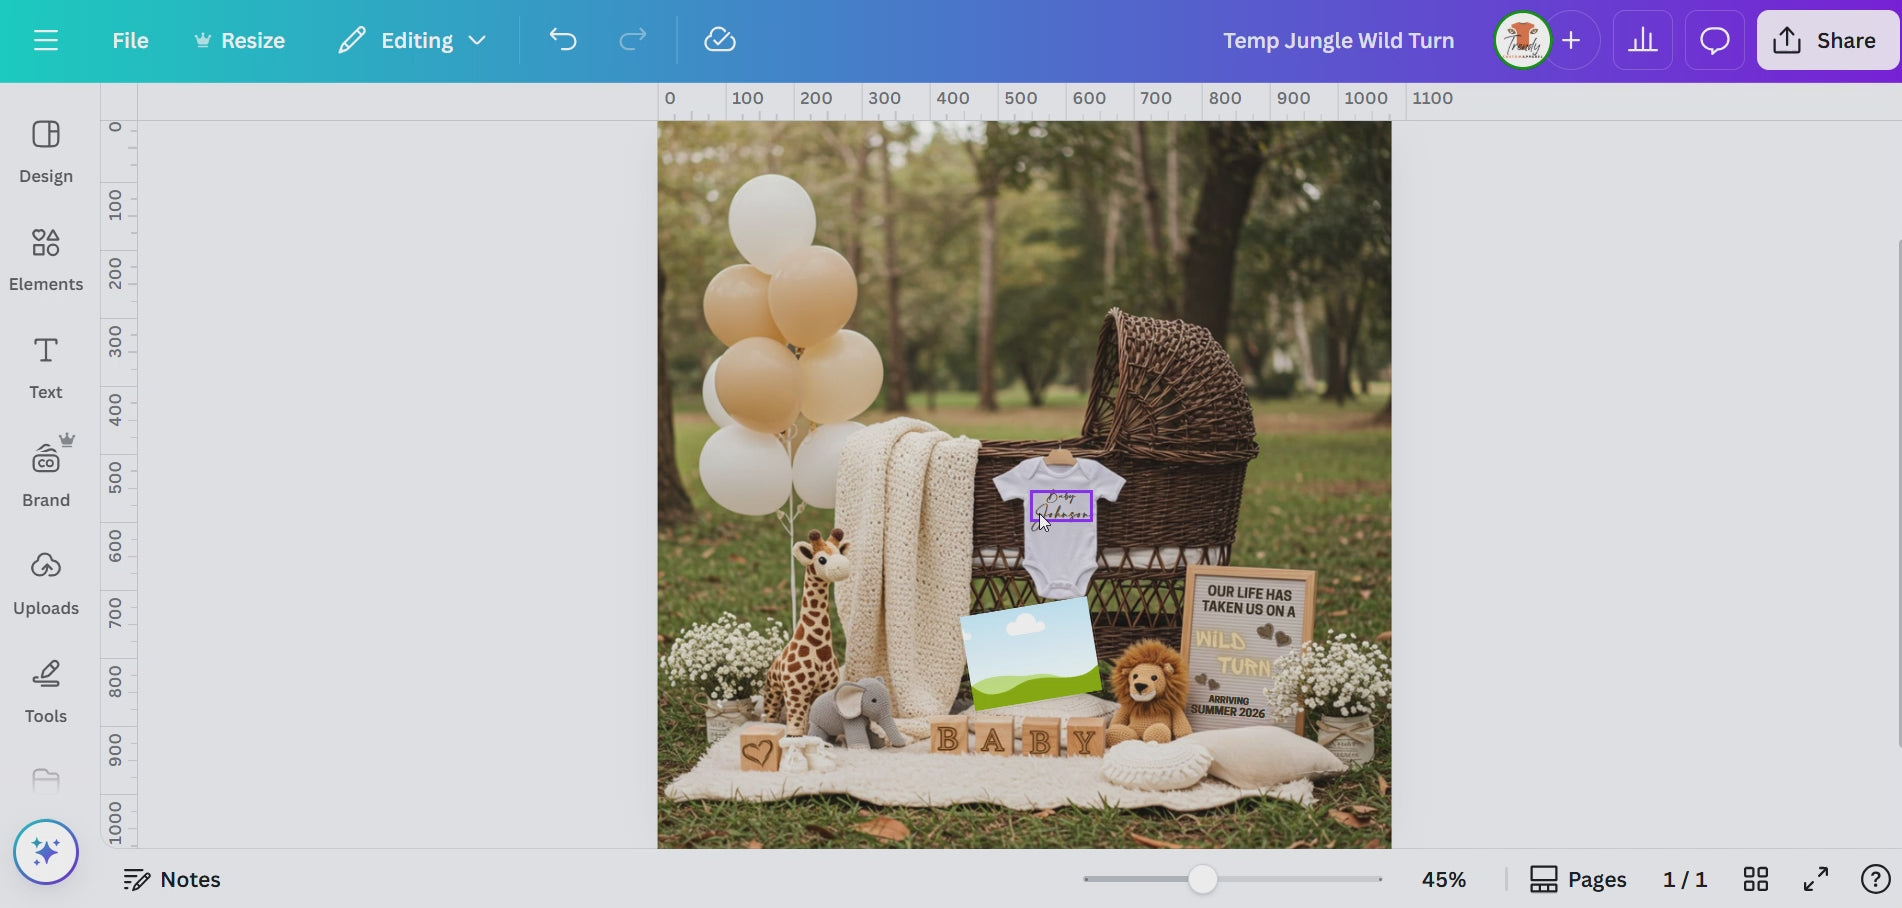Launch the Canva AI sparkle assistant
Screen dimensions: 1902x908
(x=46, y=852)
